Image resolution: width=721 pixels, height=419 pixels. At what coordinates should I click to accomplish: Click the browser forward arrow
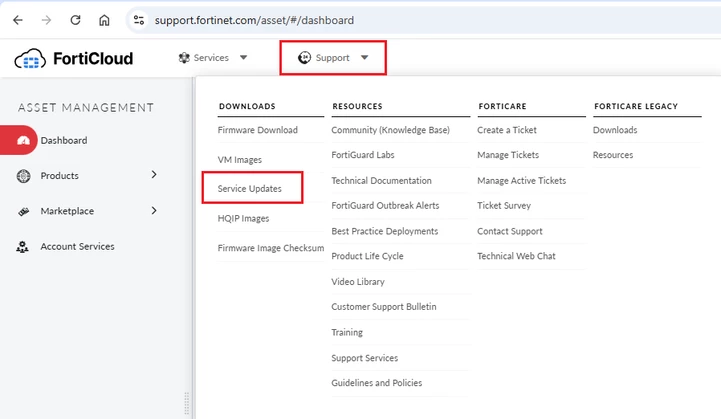[46, 20]
